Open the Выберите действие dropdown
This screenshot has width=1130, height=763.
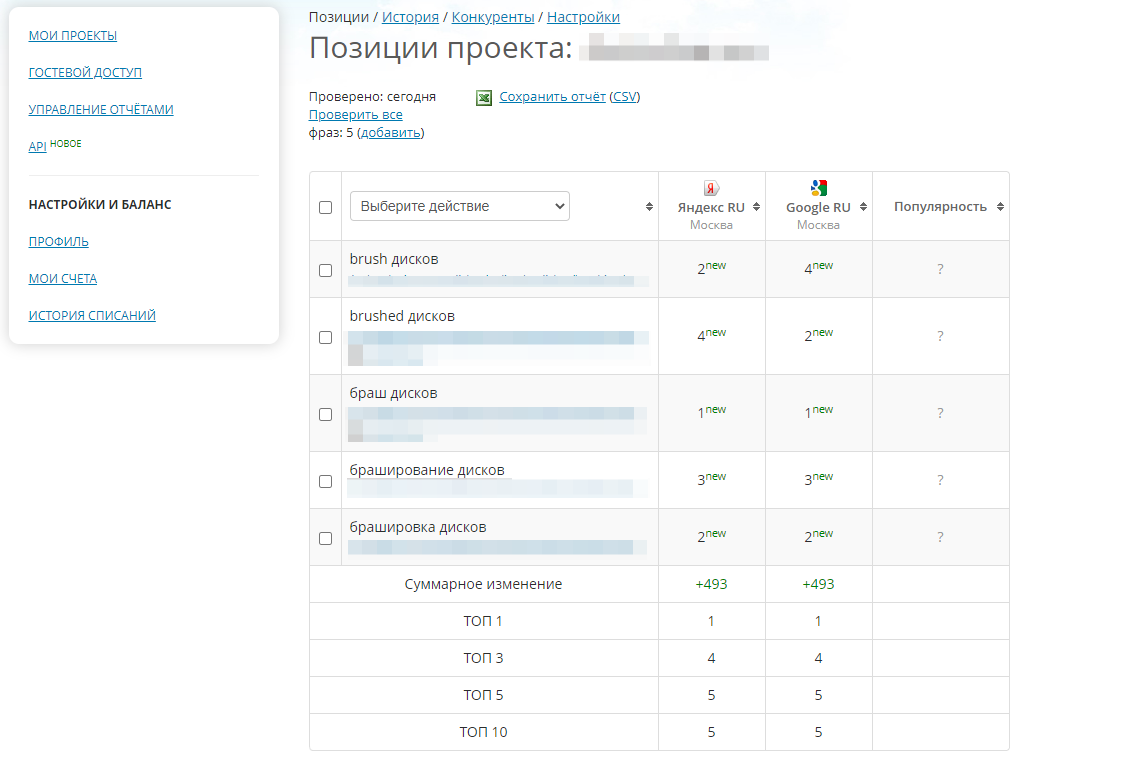[459, 206]
